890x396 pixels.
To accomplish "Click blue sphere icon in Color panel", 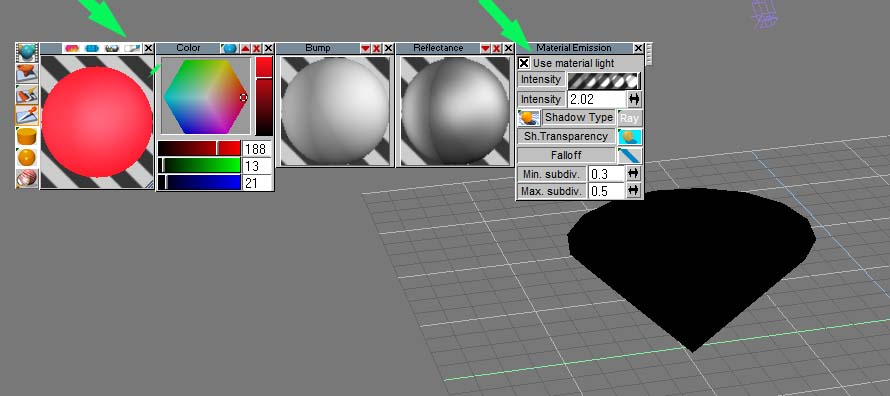I will [229, 48].
